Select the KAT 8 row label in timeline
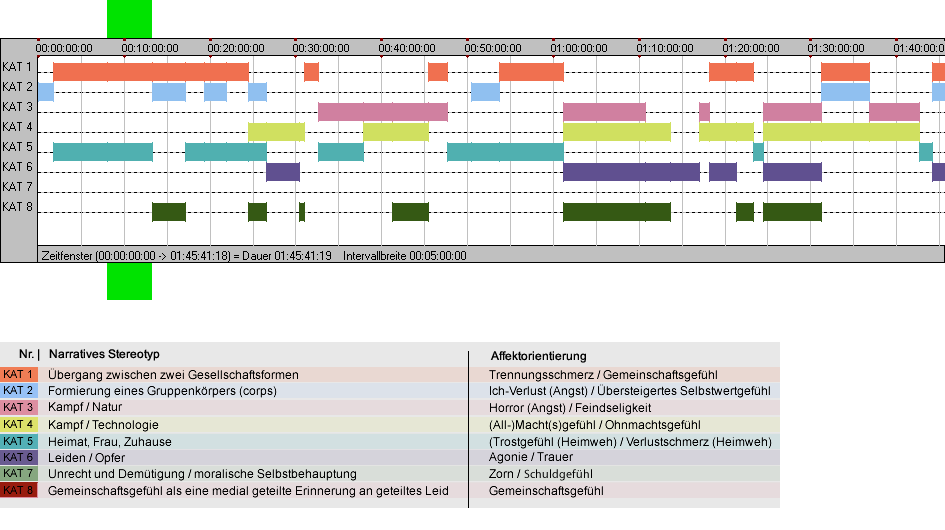Viewport: 945px width, 530px height. tap(17, 207)
